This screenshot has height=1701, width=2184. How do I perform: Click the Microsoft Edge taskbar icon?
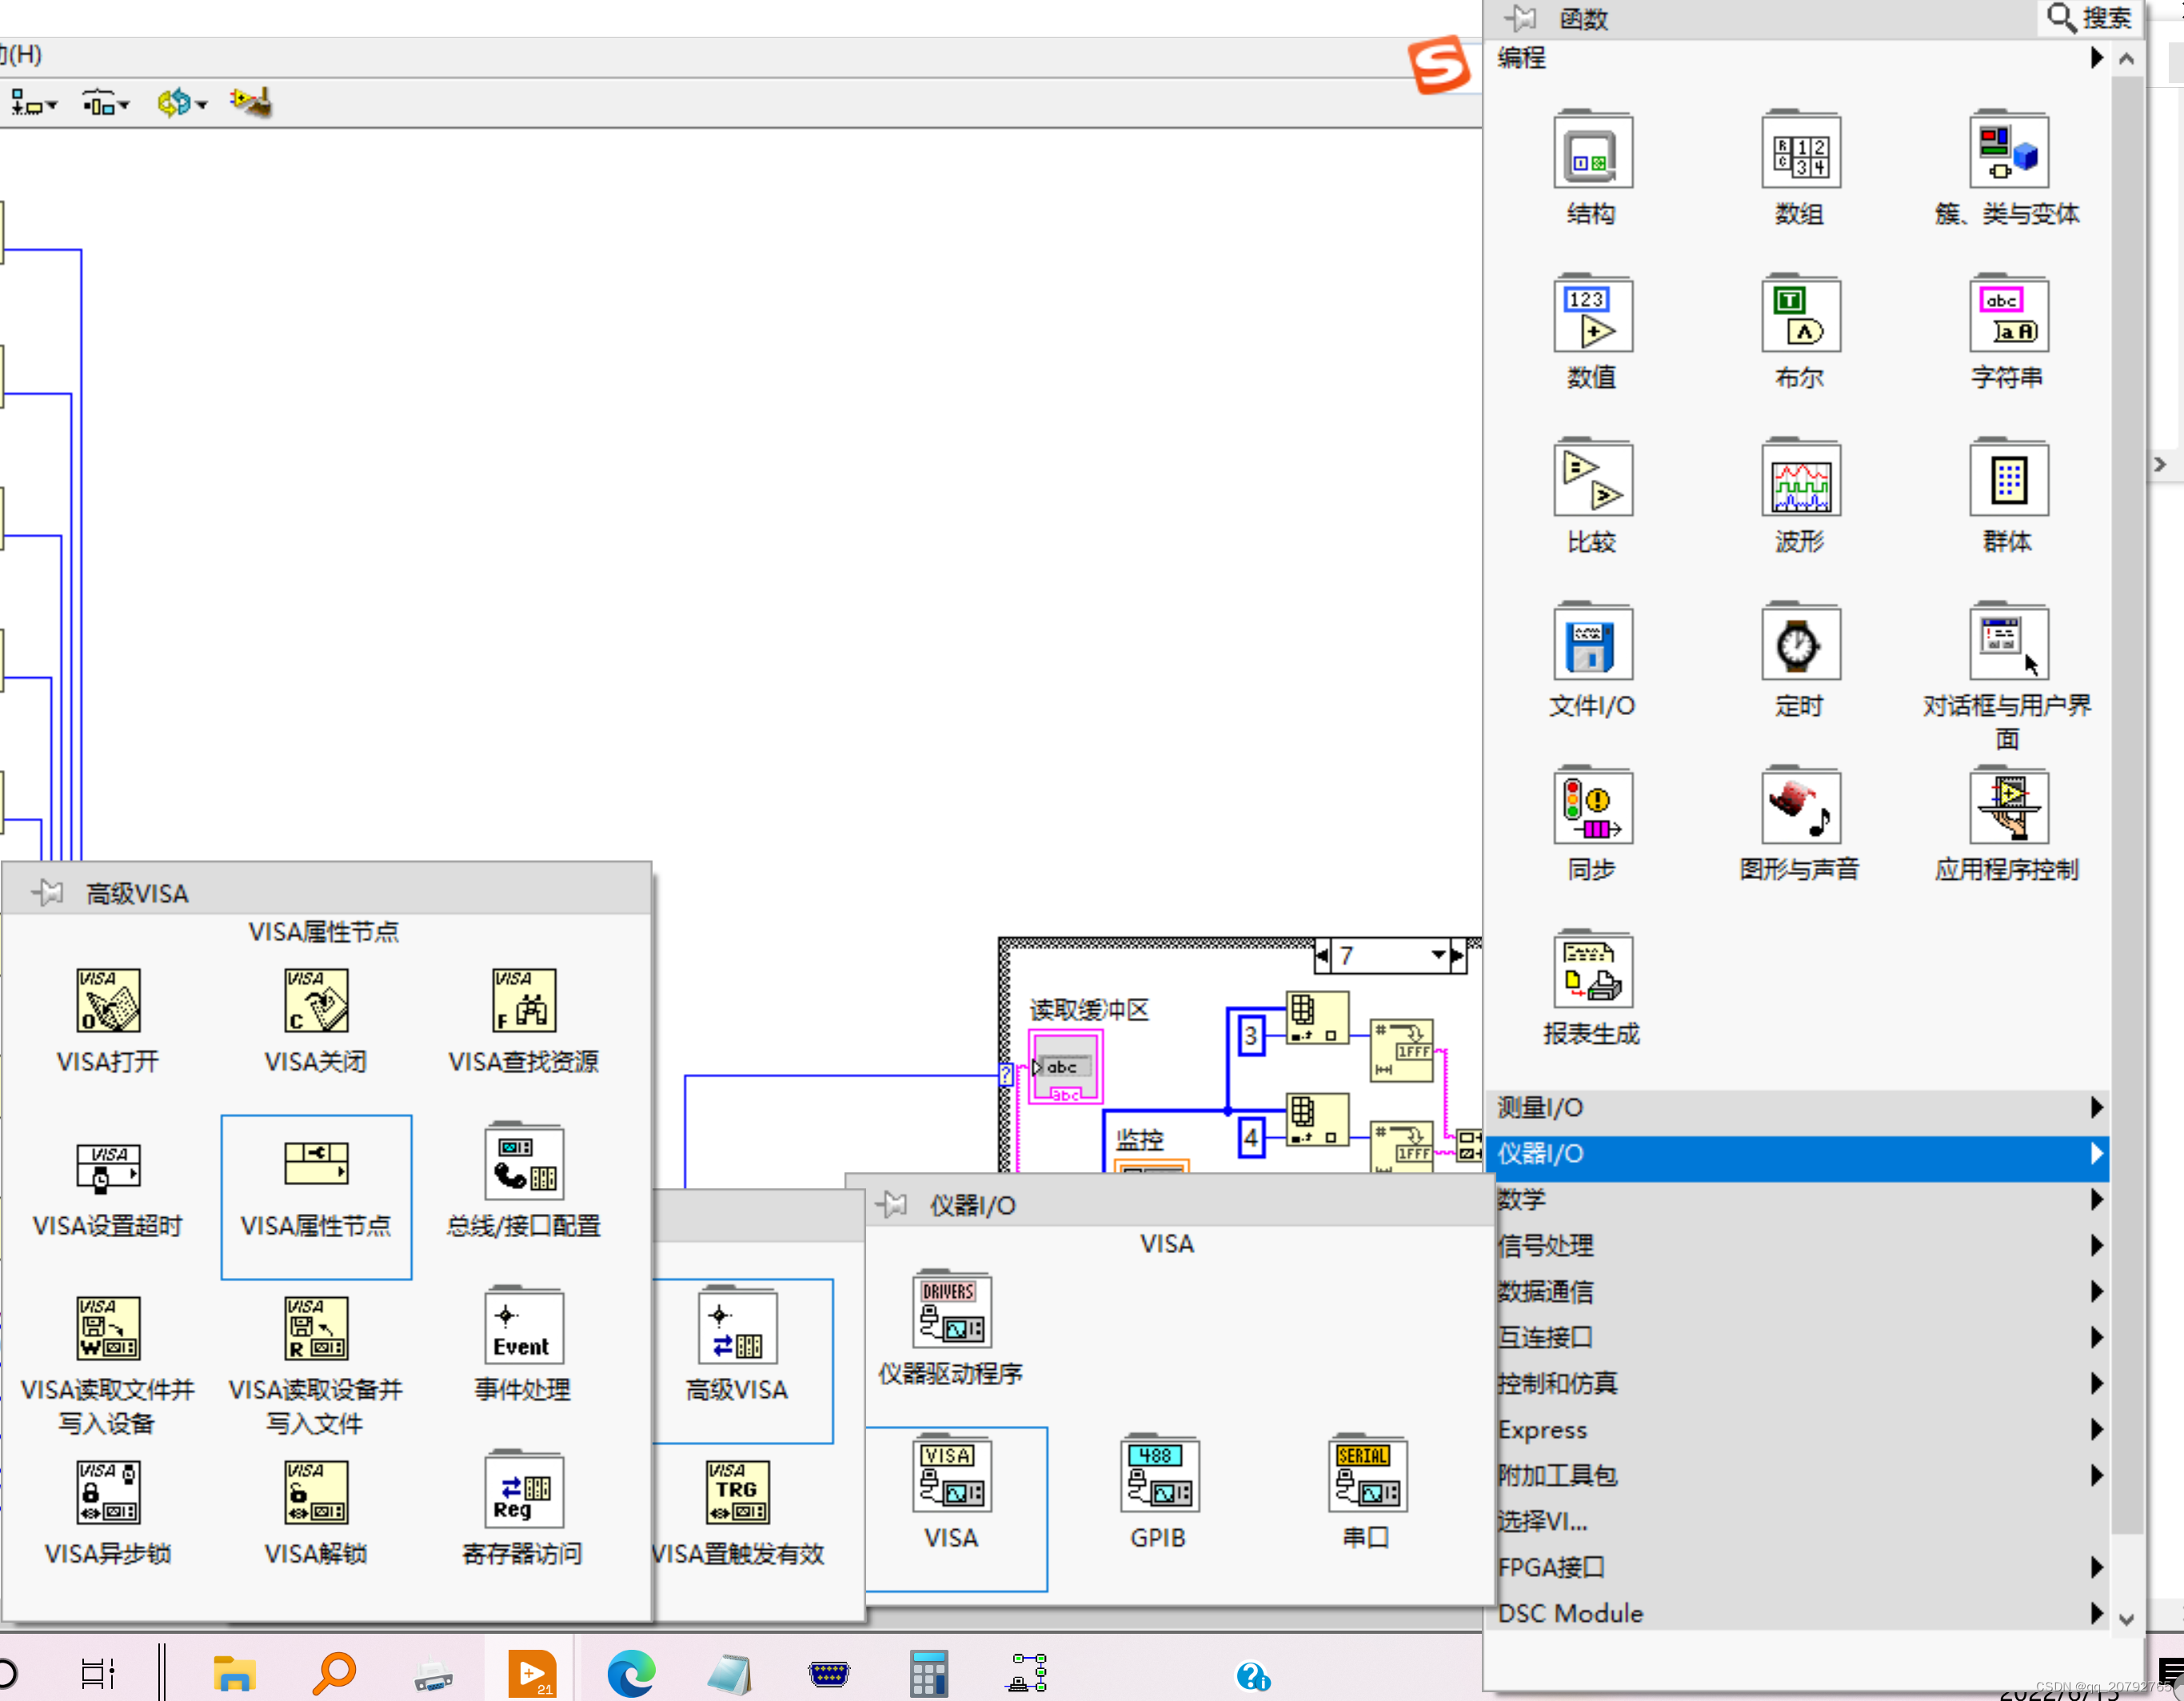[x=631, y=1673]
